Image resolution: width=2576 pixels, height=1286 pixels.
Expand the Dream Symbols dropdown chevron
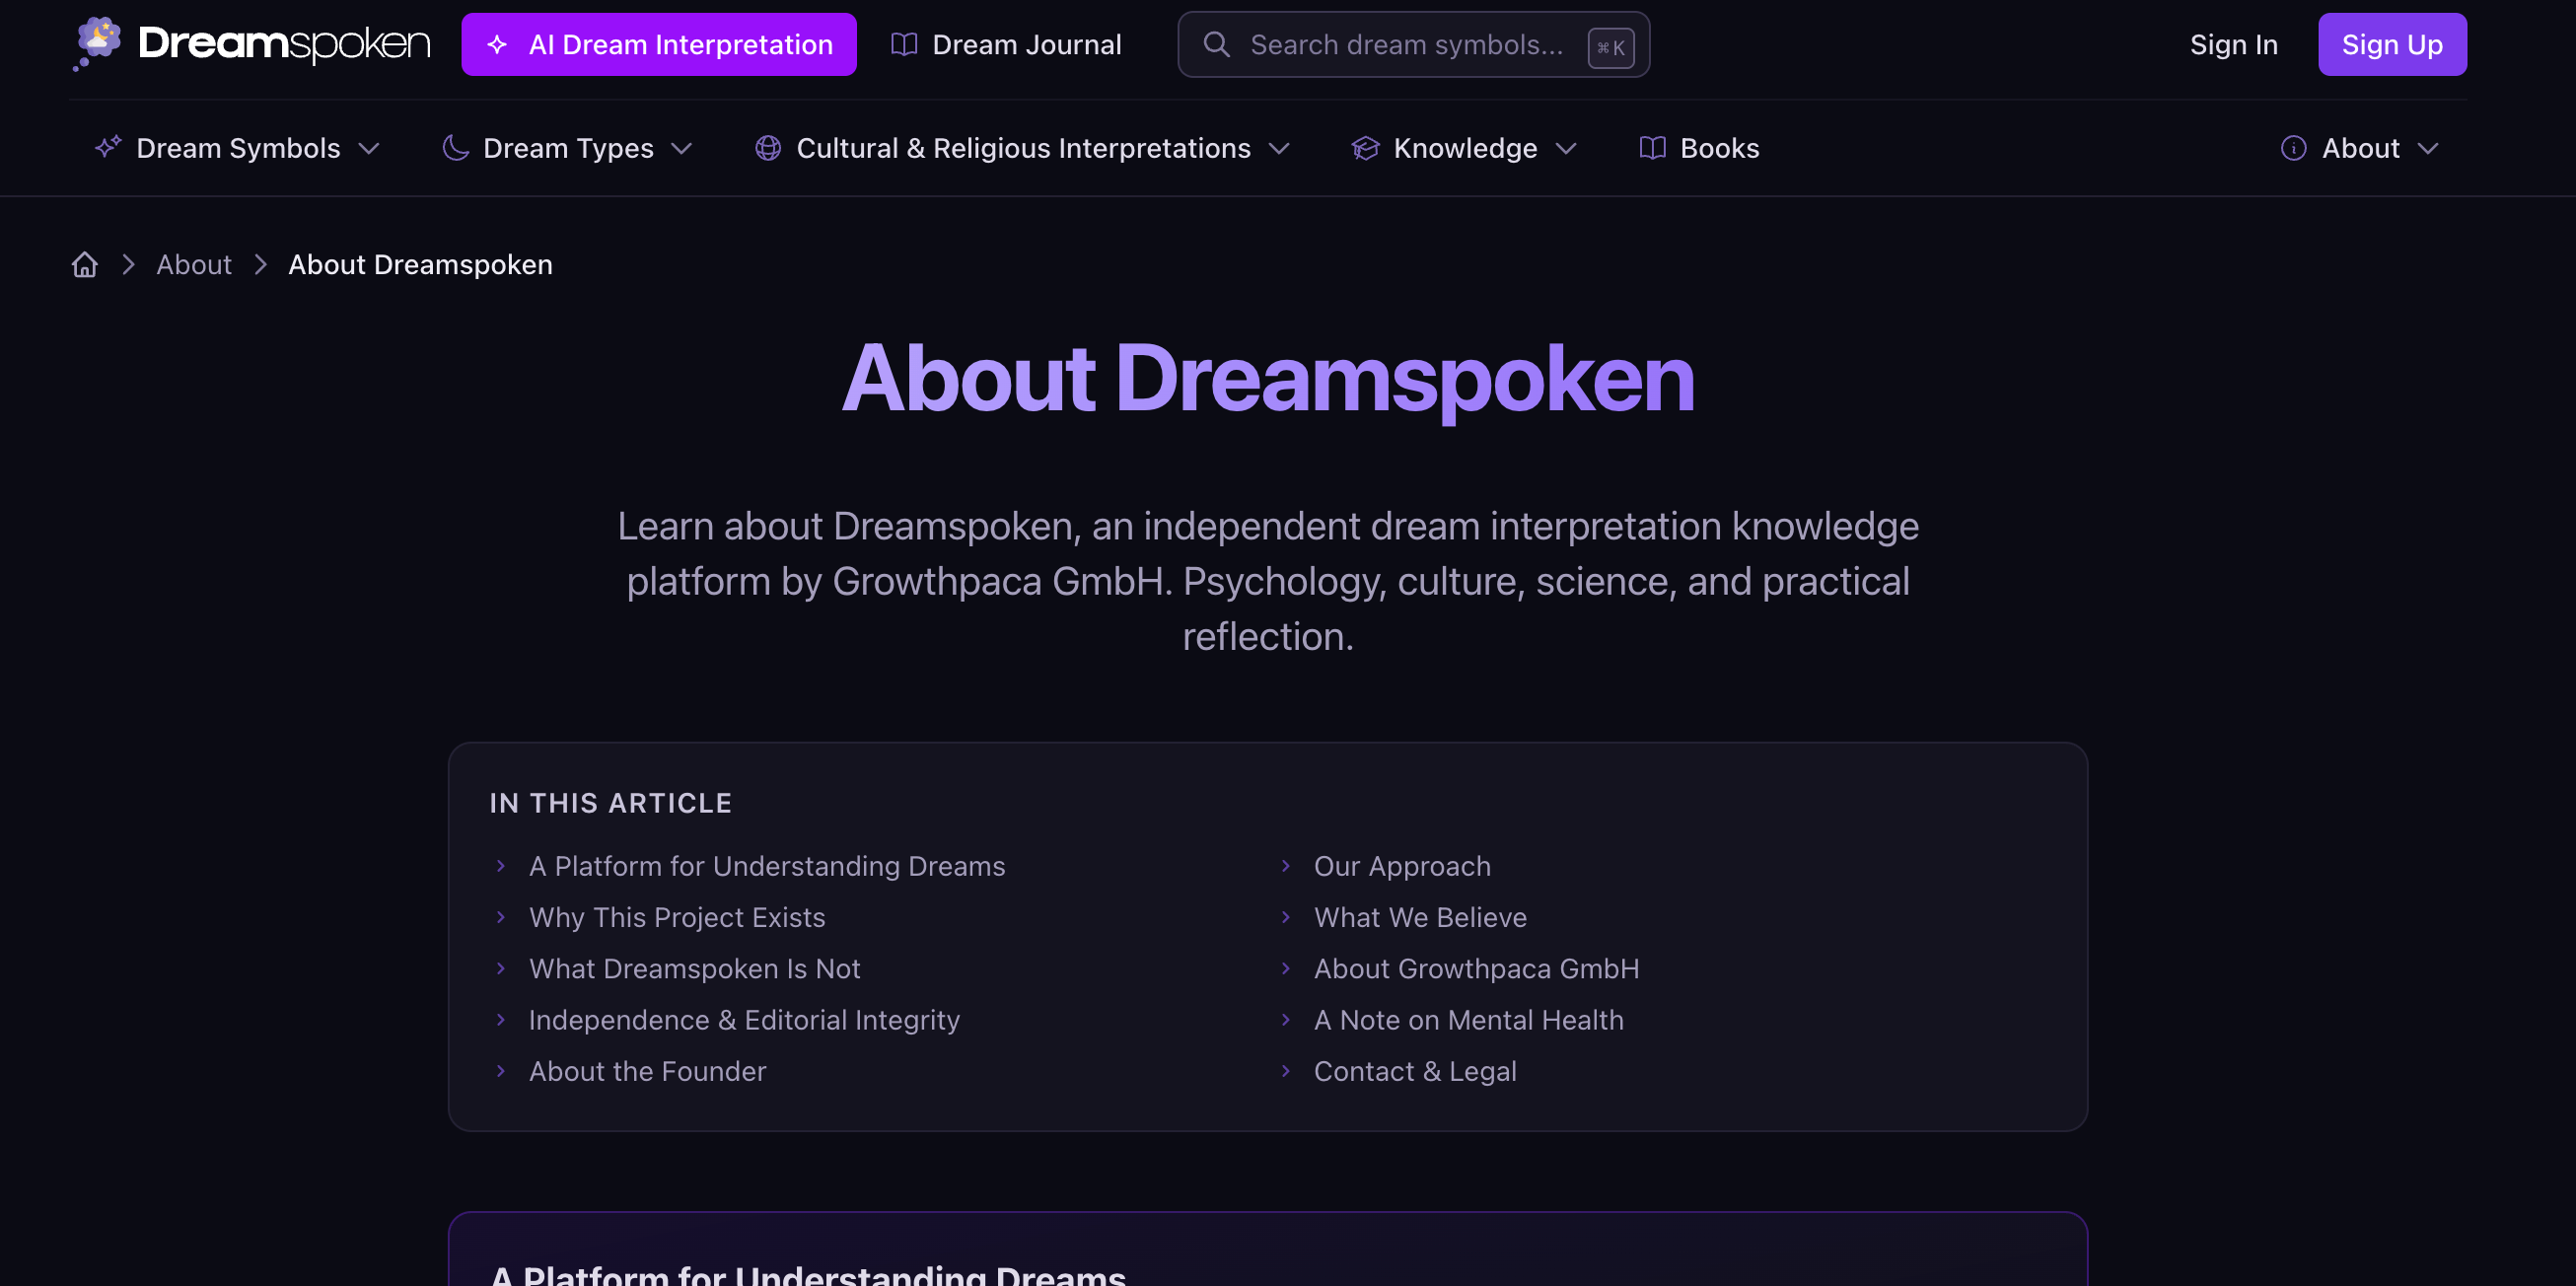point(369,148)
